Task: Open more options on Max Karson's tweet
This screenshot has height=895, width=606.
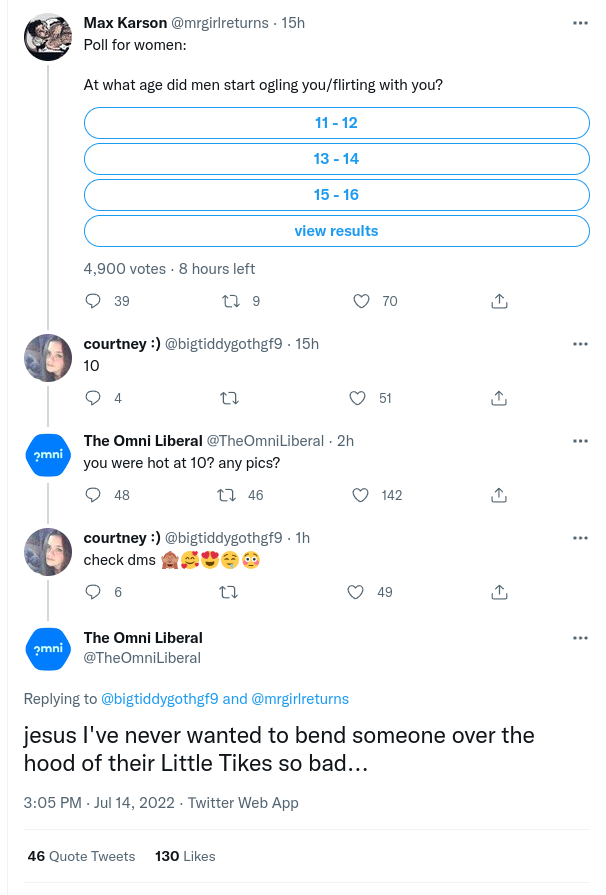Action: point(580,23)
